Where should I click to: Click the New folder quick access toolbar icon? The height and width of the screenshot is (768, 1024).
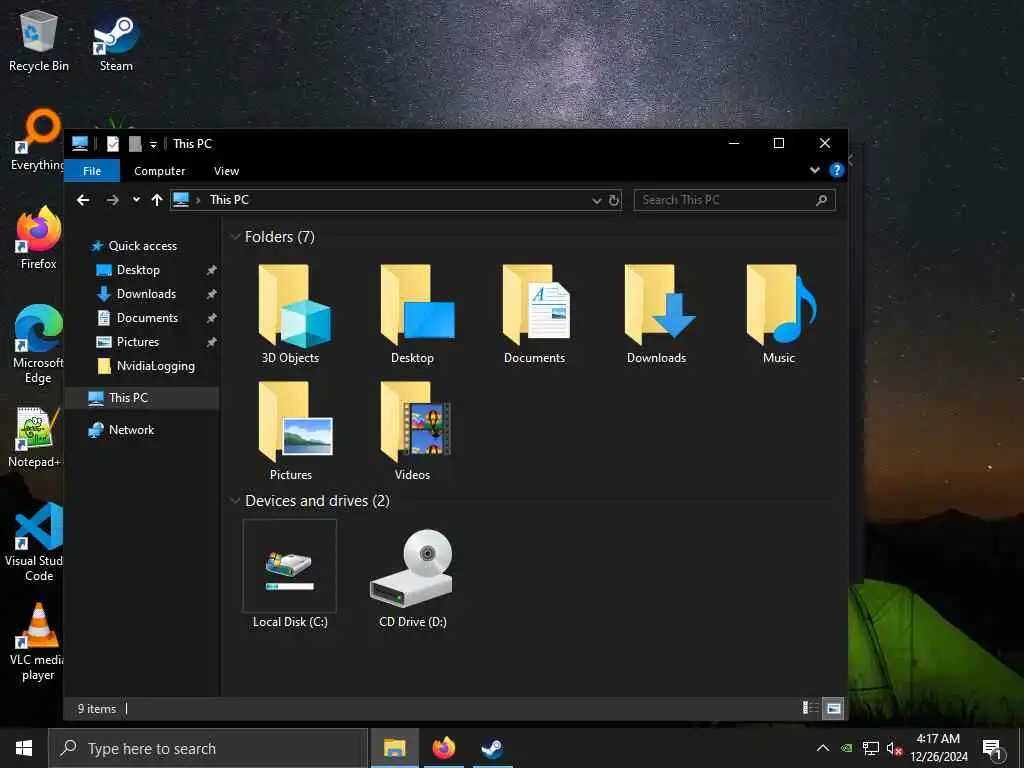click(135, 144)
